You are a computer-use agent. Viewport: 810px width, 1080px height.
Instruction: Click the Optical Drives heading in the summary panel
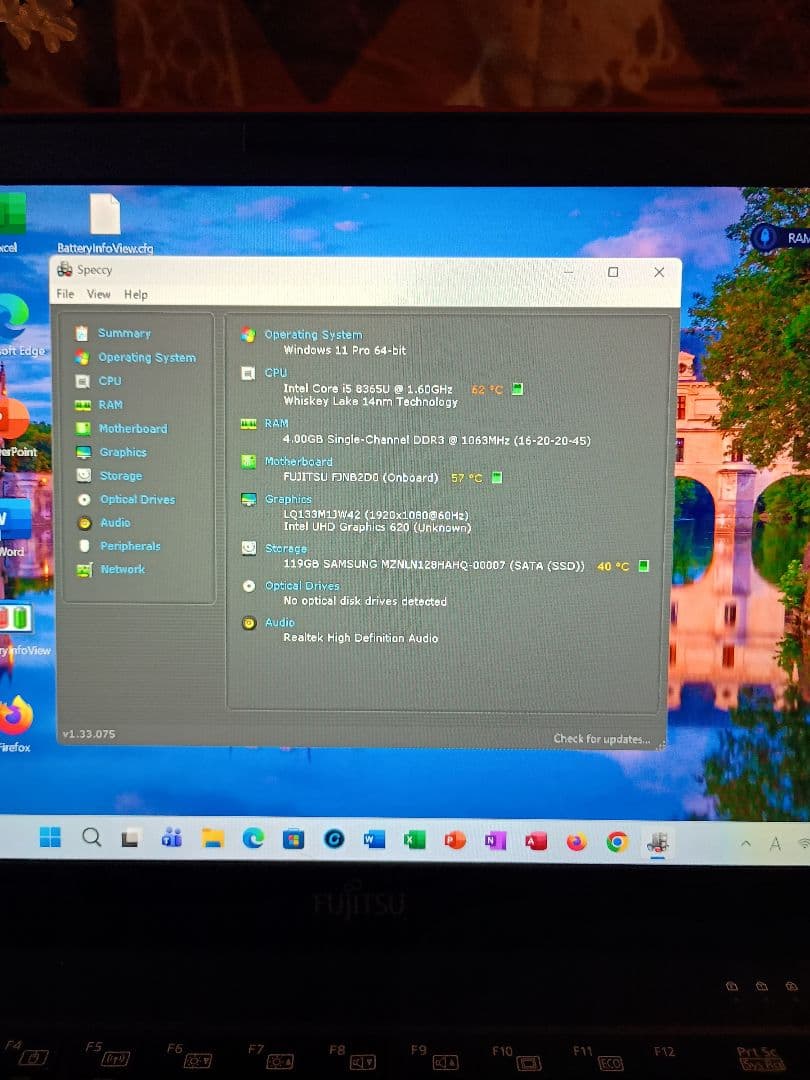coord(302,586)
